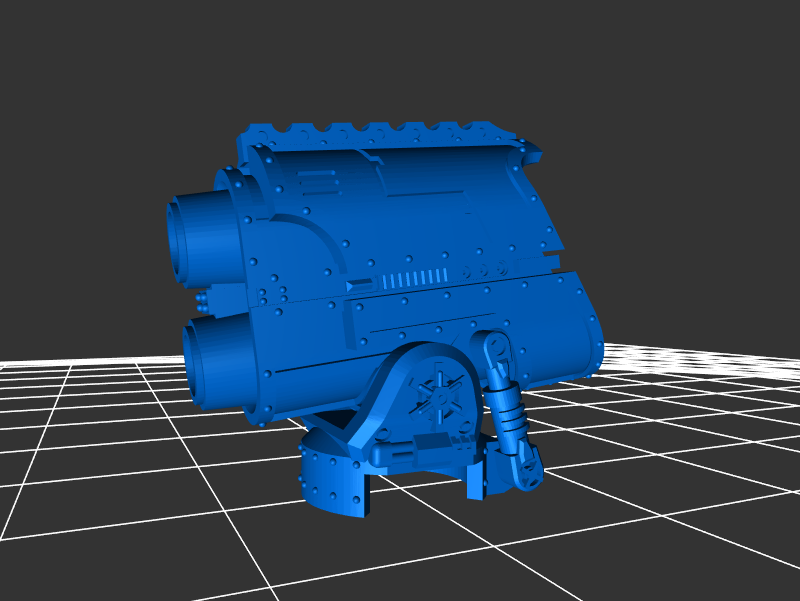Click the upper exhaust cylinder opening
The height and width of the screenshot is (601, 800).
(188, 240)
